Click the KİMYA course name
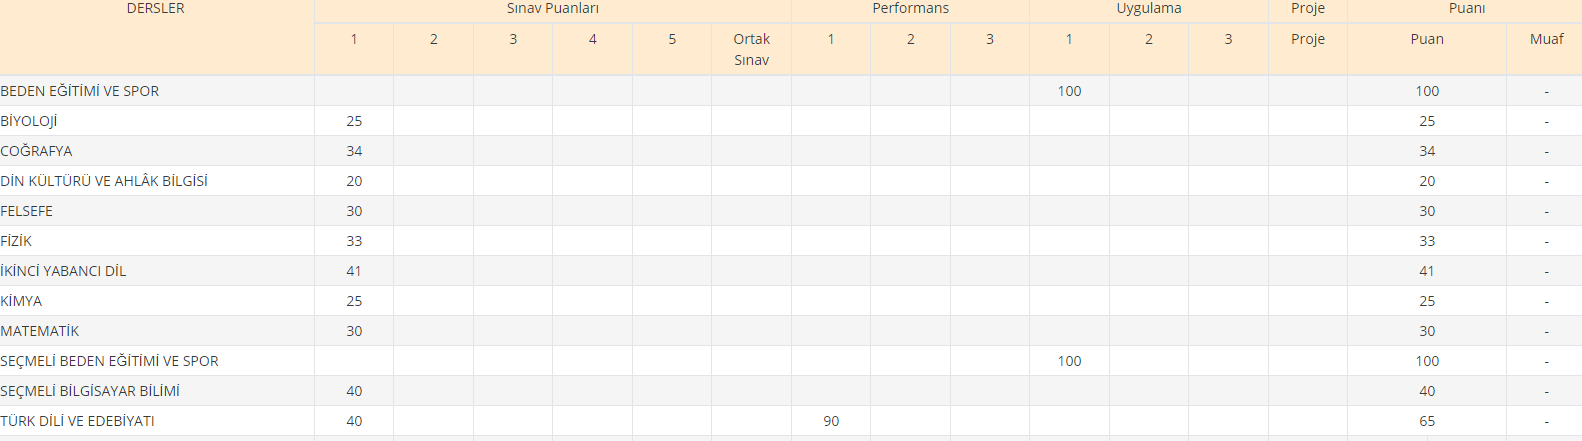This screenshot has height=441, width=1582. coord(21,301)
